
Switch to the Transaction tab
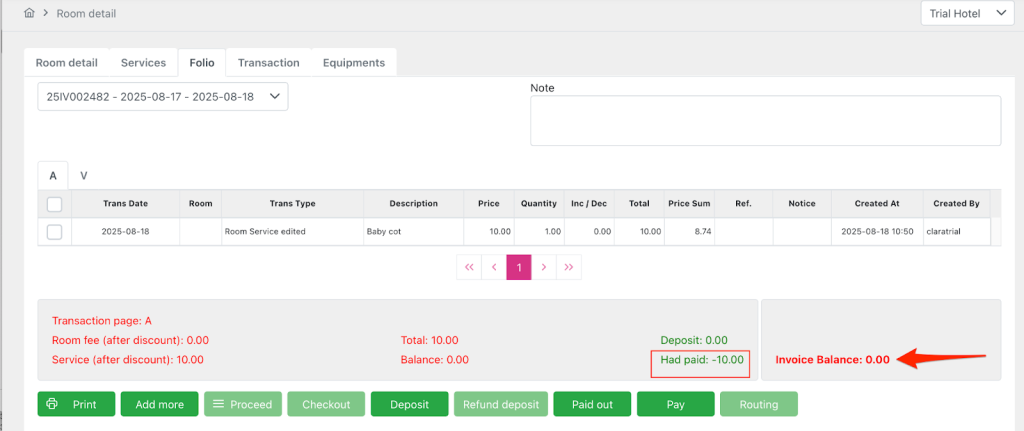268,62
